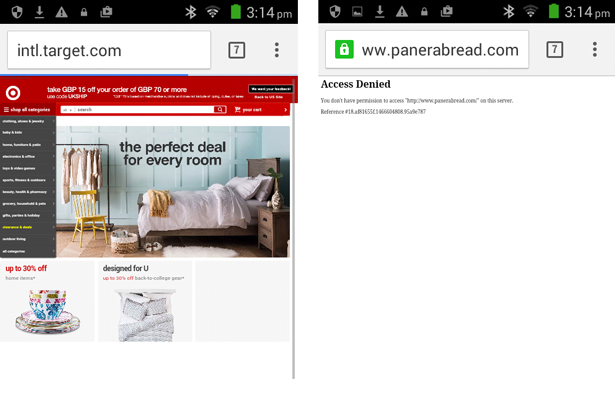Tap the green secure padlock icon

[x=344, y=50]
